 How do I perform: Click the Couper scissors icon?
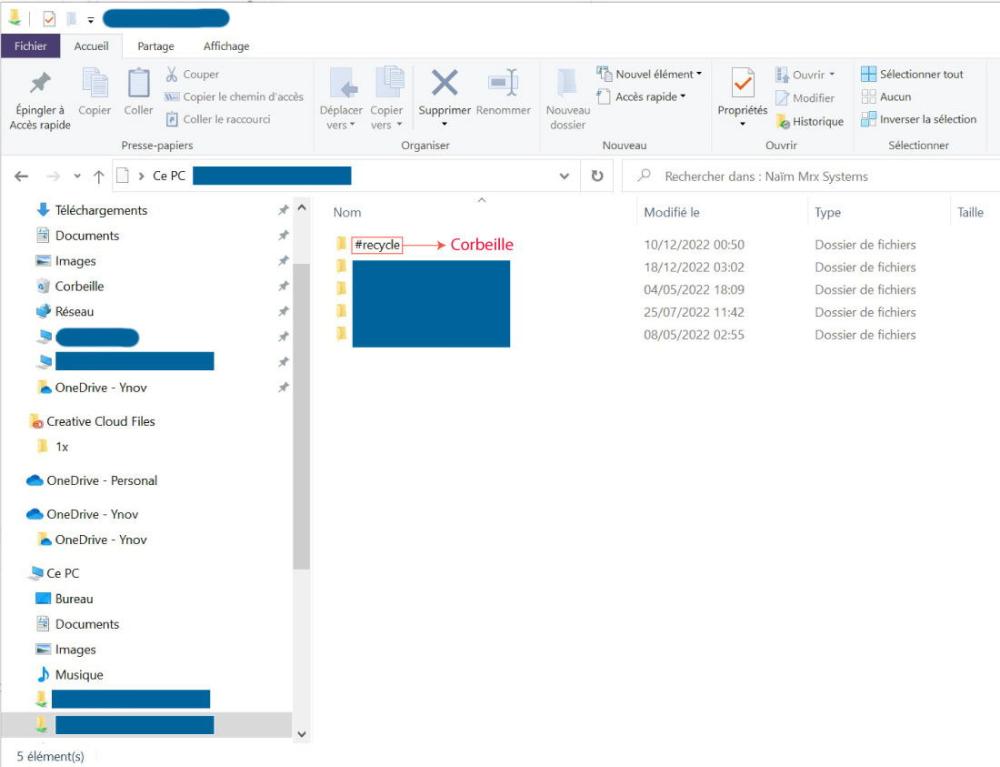pos(172,74)
